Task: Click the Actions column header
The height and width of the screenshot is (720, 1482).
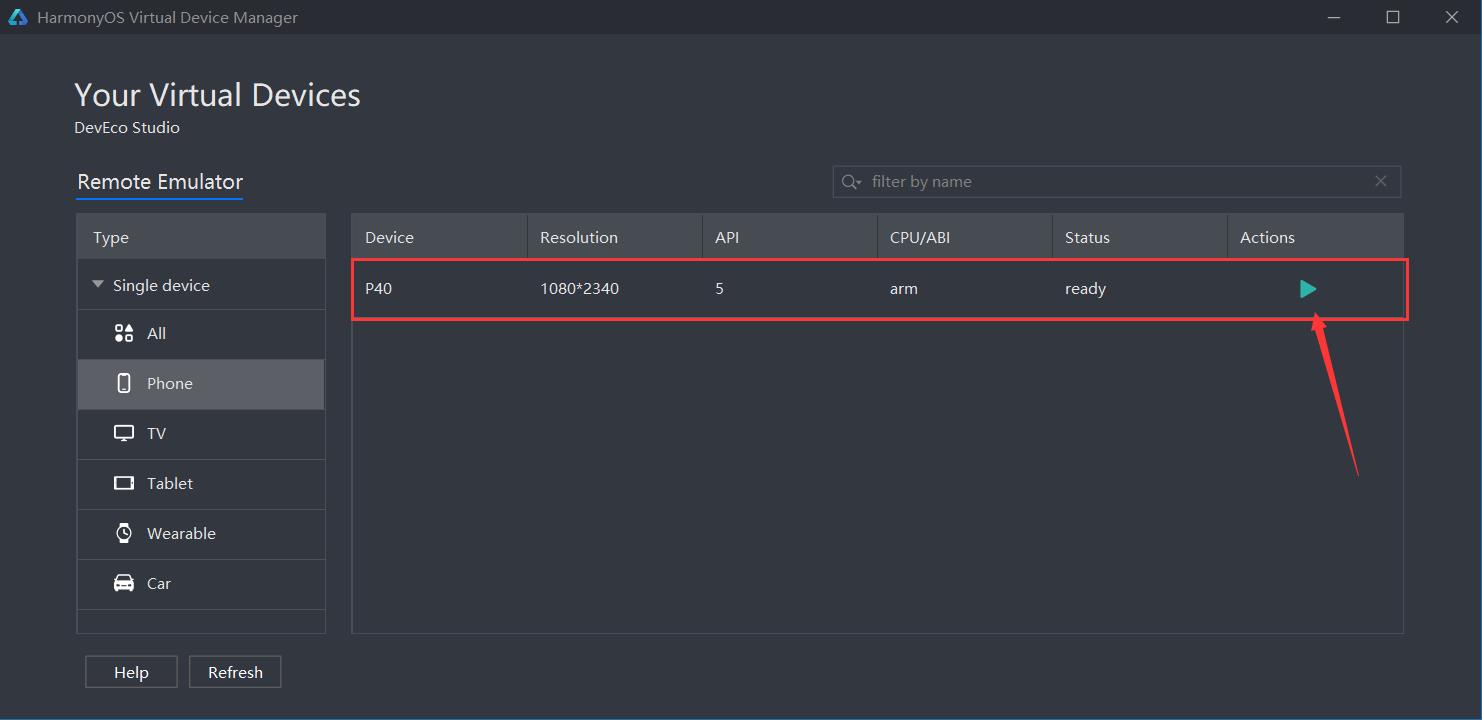Action: [x=1315, y=237]
